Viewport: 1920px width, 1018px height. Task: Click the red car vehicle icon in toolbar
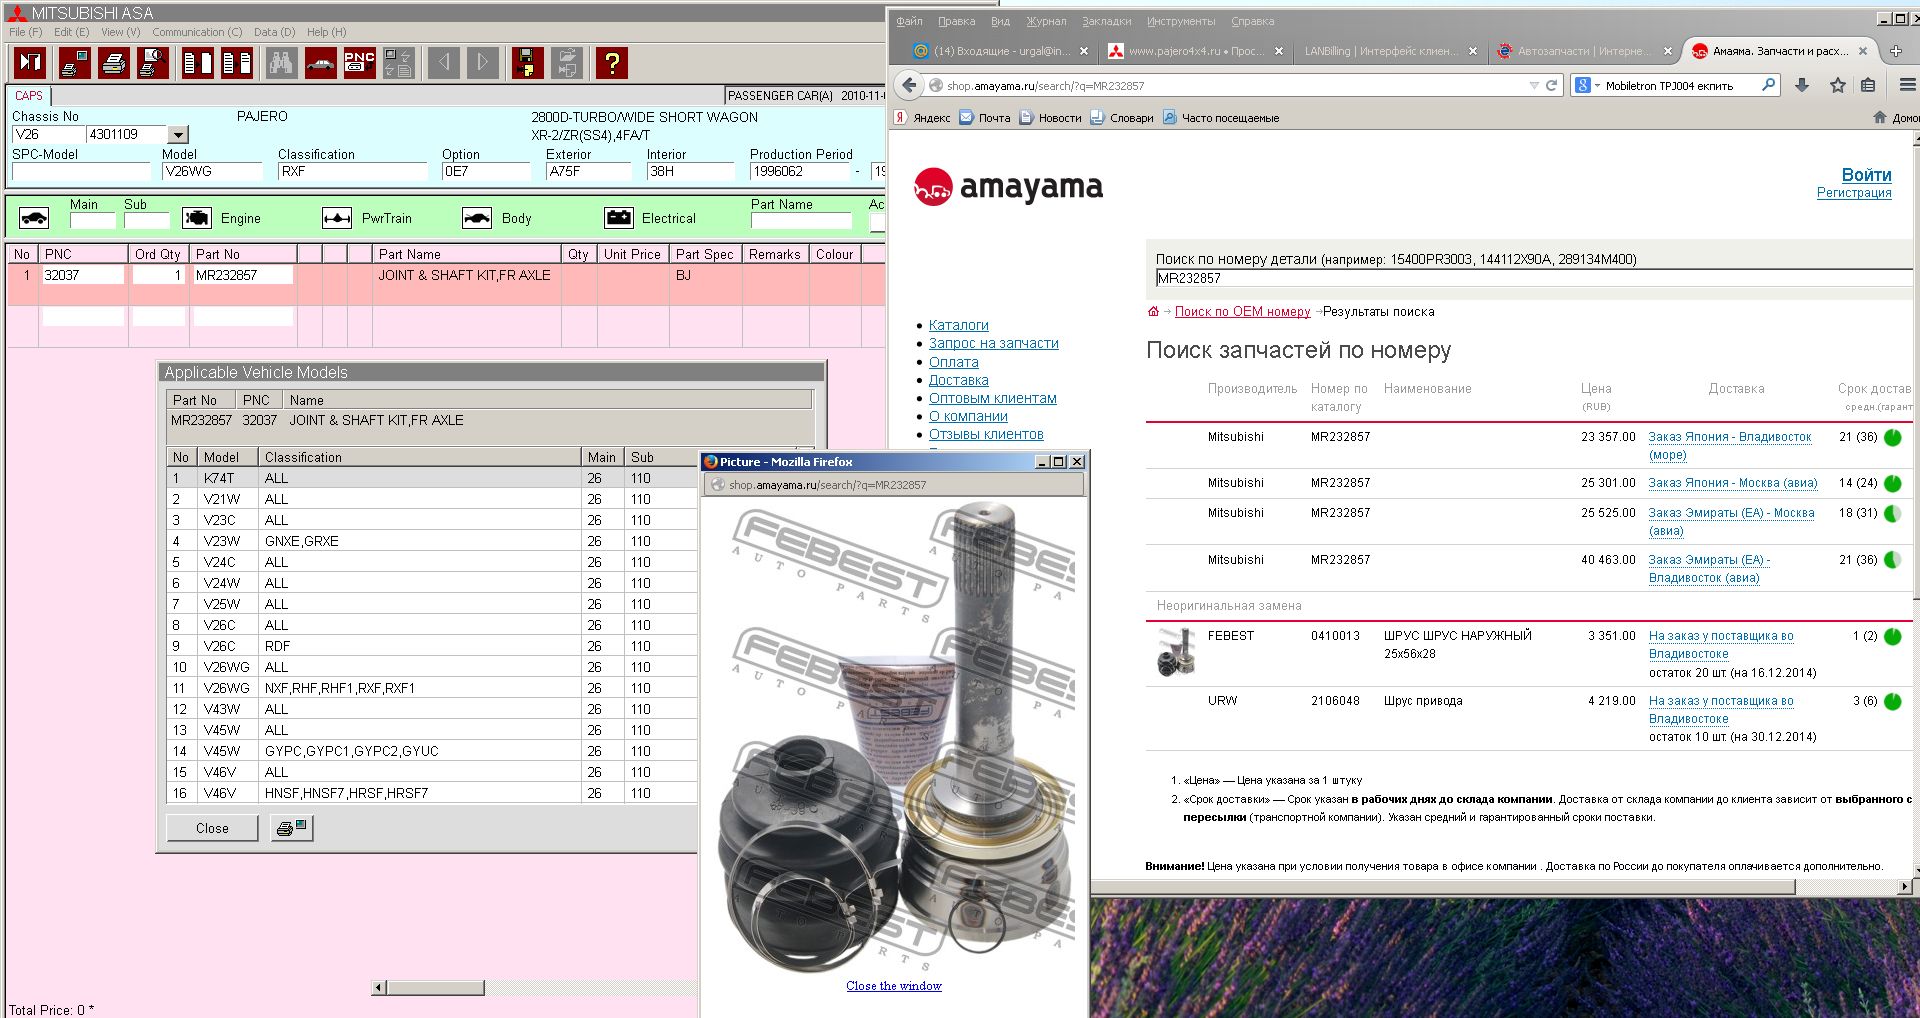320,63
